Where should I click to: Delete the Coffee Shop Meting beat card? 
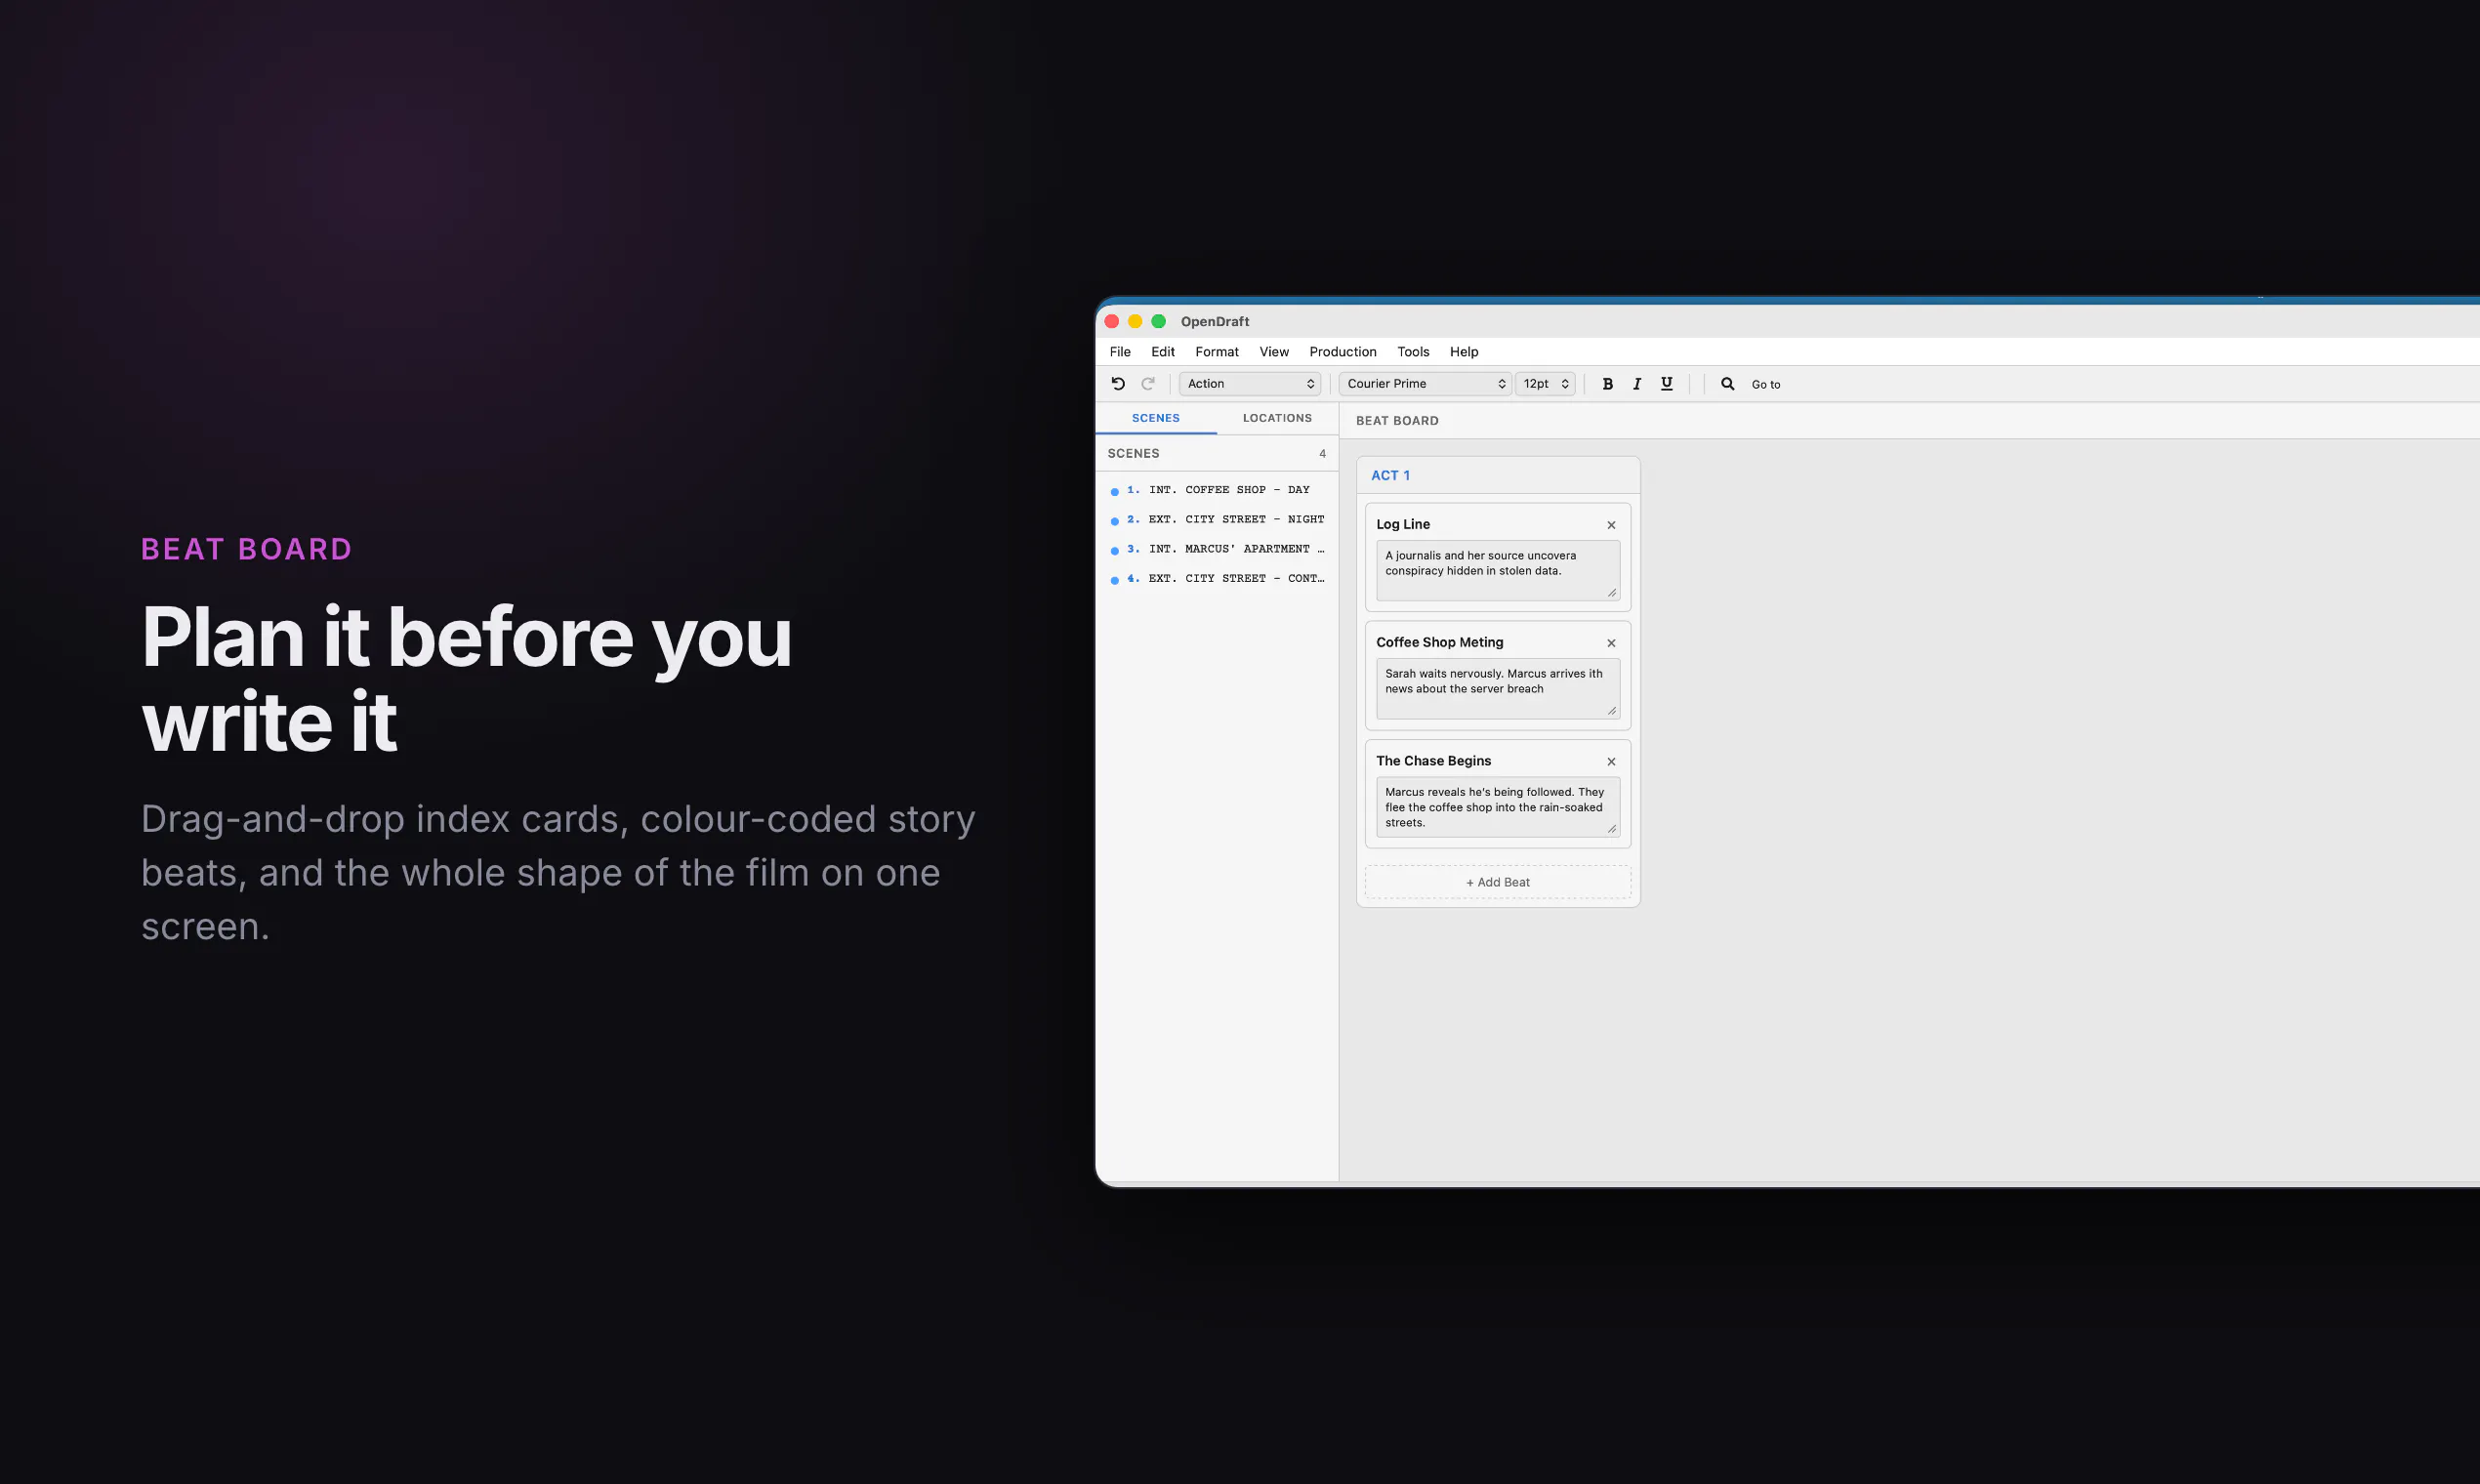click(x=1611, y=643)
